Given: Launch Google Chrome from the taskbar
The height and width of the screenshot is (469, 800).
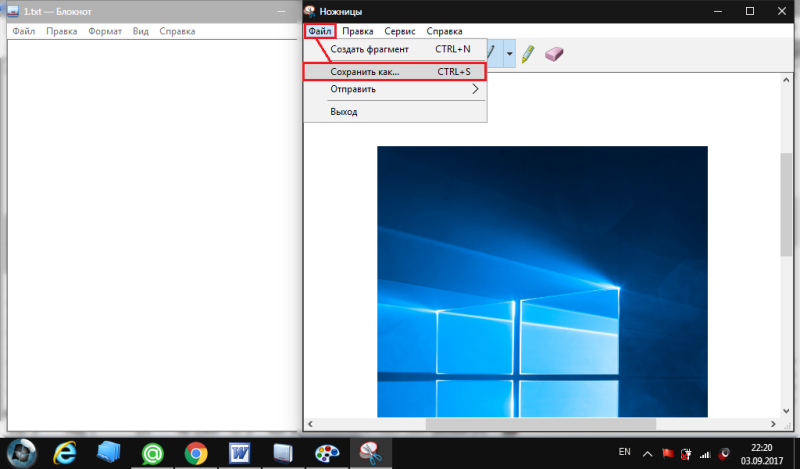Looking at the screenshot, I should point(196,453).
